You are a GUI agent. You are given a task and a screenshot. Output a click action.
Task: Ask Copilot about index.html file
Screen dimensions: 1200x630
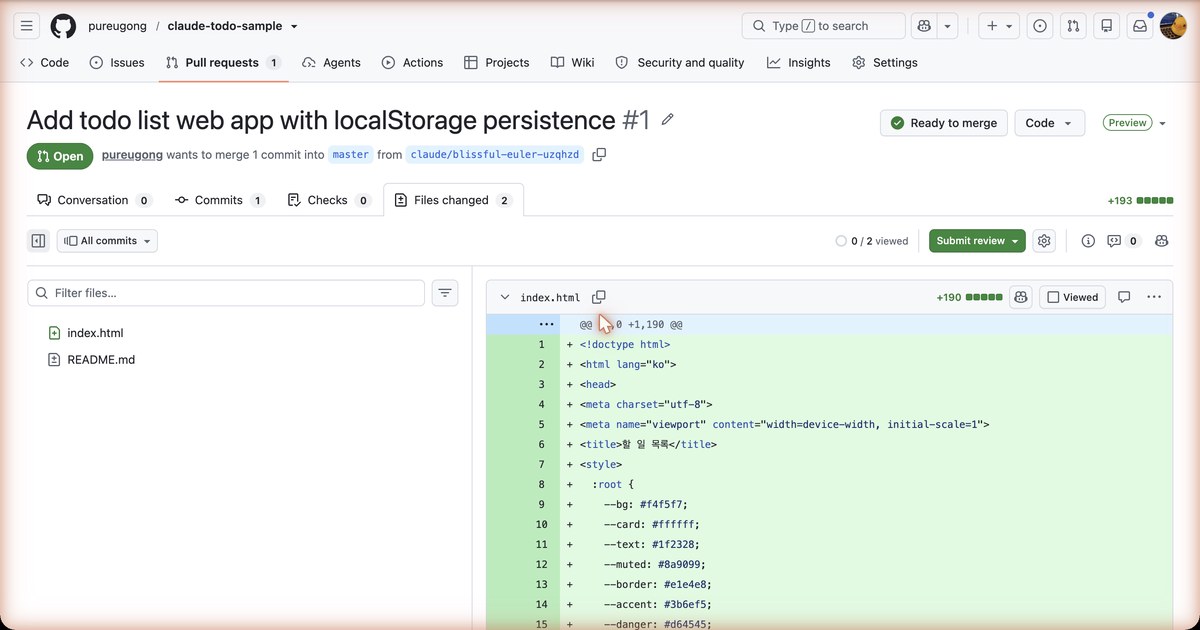1021,297
